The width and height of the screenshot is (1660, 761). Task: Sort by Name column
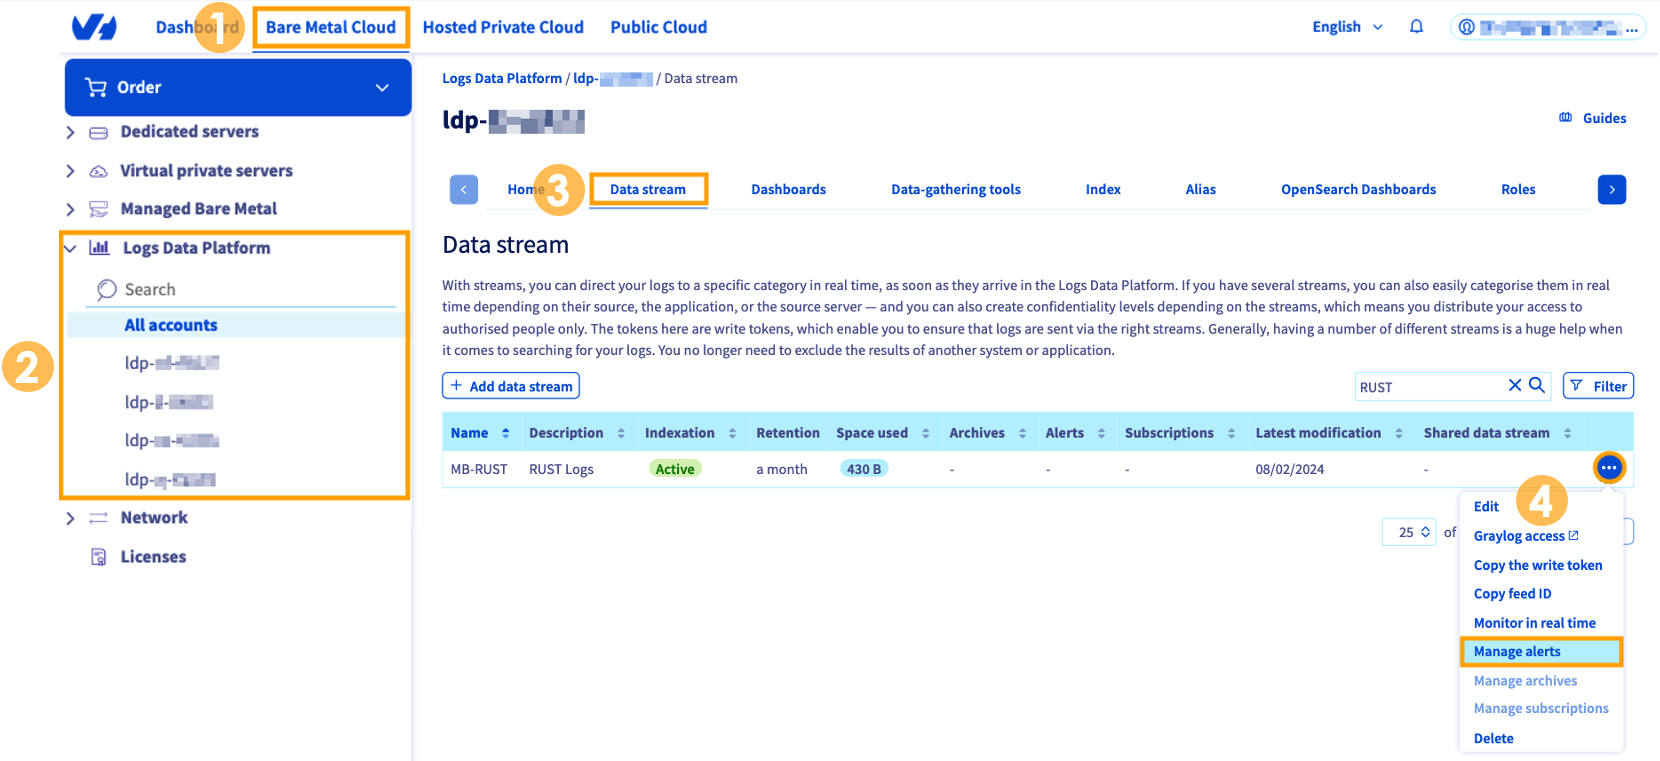click(505, 433)
